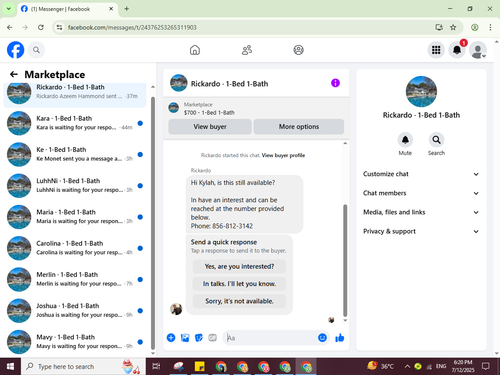500x375 pixels.
Task: Bookmark this page with the star icon
Action: click(x=453, y=27)
